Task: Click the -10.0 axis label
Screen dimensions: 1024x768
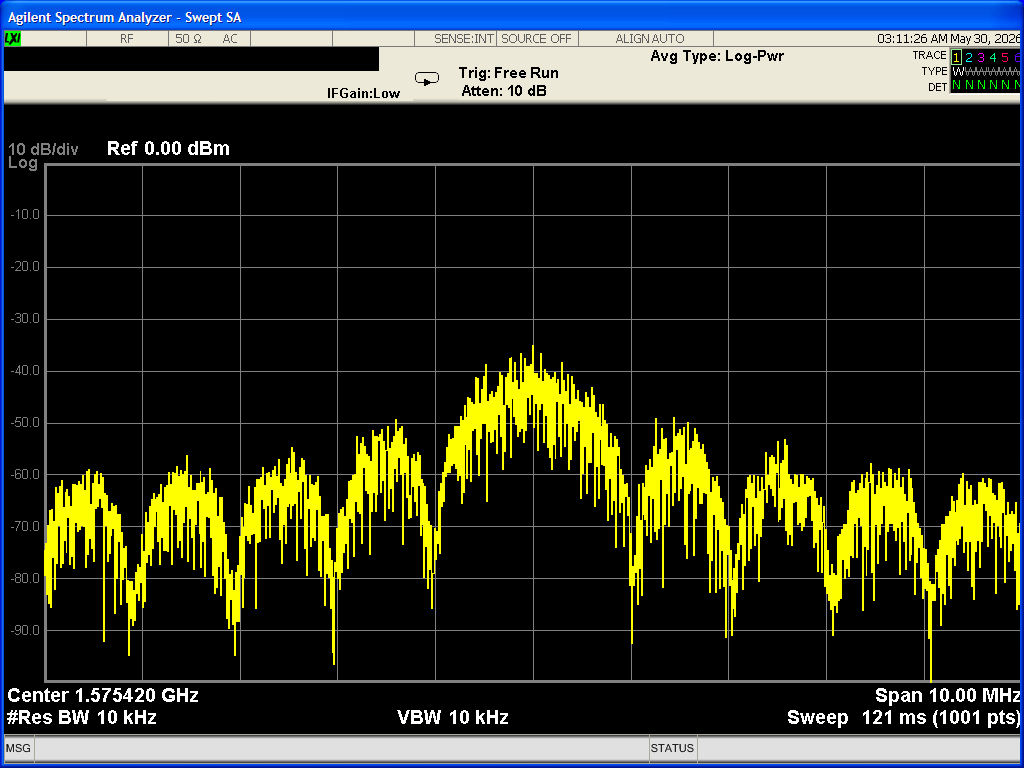Action: 25,215
